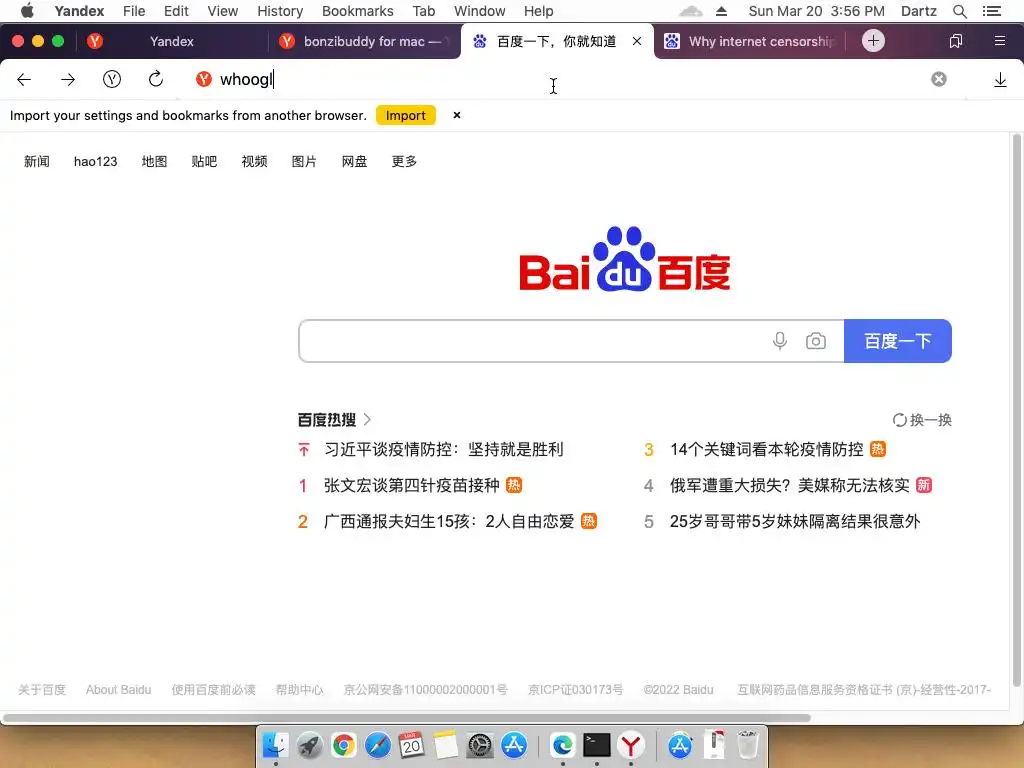Image resolution: width=1024 pixels, height=768 pixels.
Task: Click the eject icon in menu bar
Action: (721, 11)
